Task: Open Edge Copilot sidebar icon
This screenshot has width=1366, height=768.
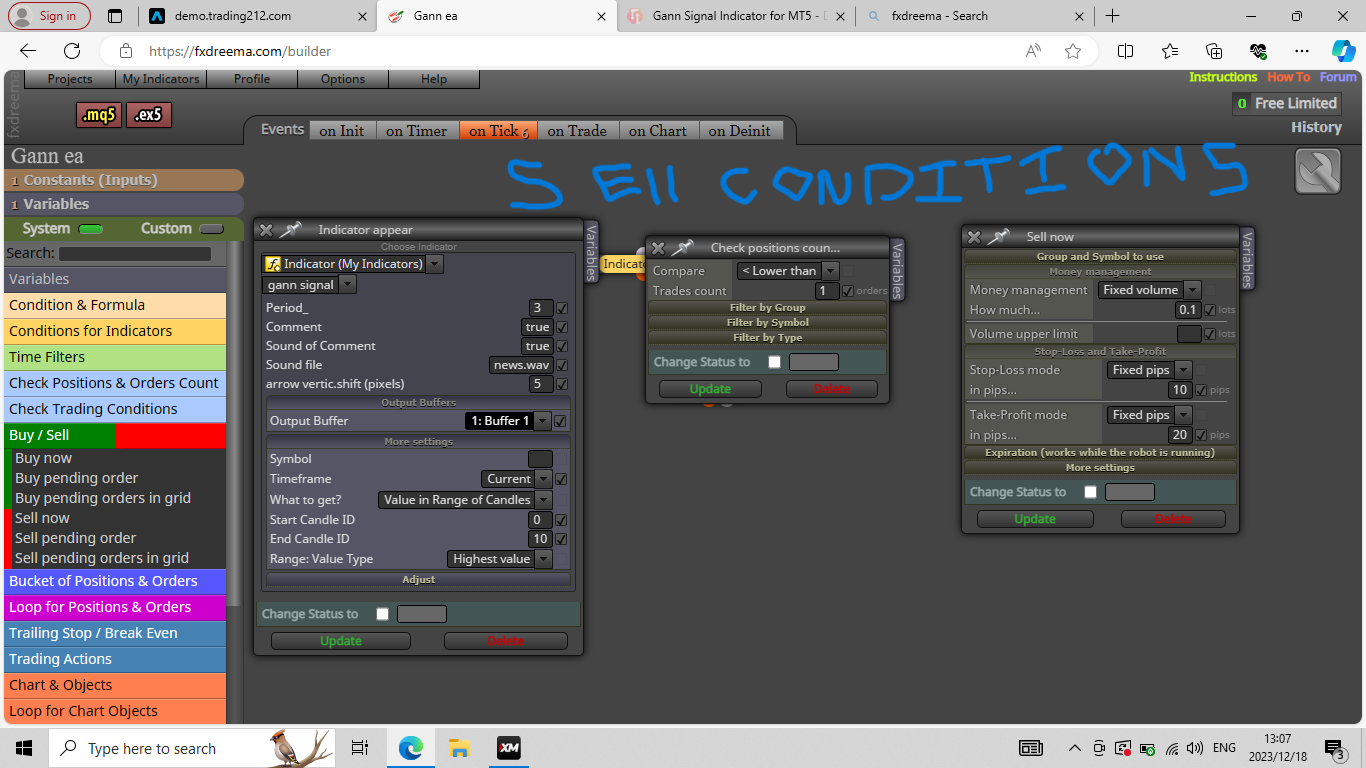Action: coord(1343,51)
